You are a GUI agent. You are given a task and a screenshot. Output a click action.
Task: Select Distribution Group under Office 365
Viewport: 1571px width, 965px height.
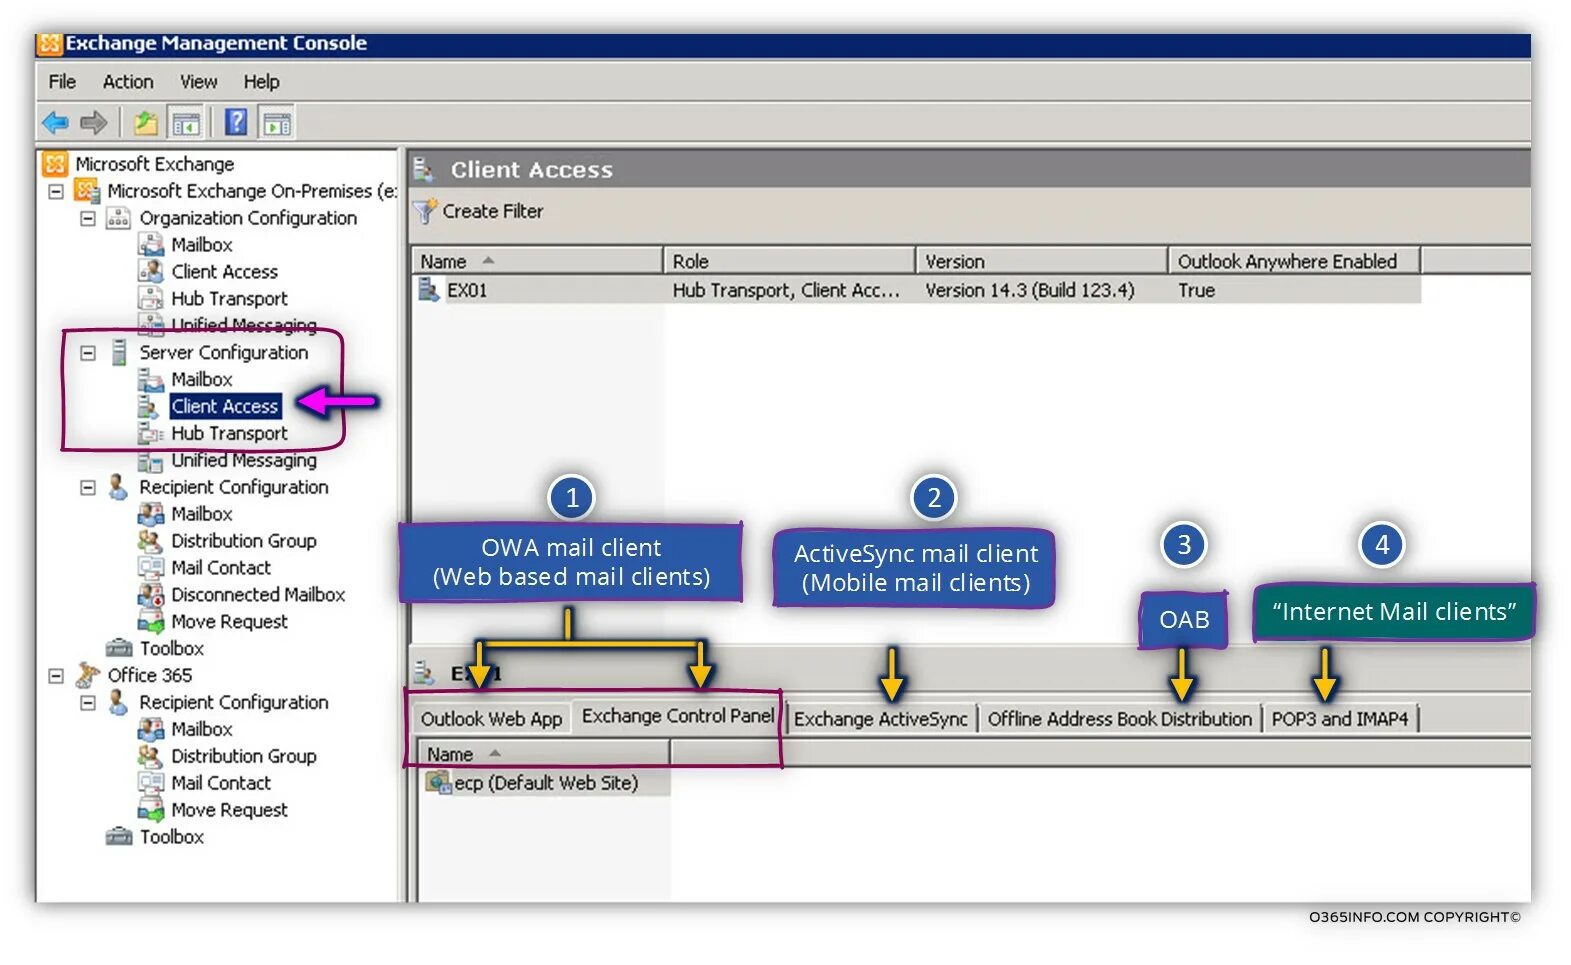pyautogui.click(x=244, y=756)
